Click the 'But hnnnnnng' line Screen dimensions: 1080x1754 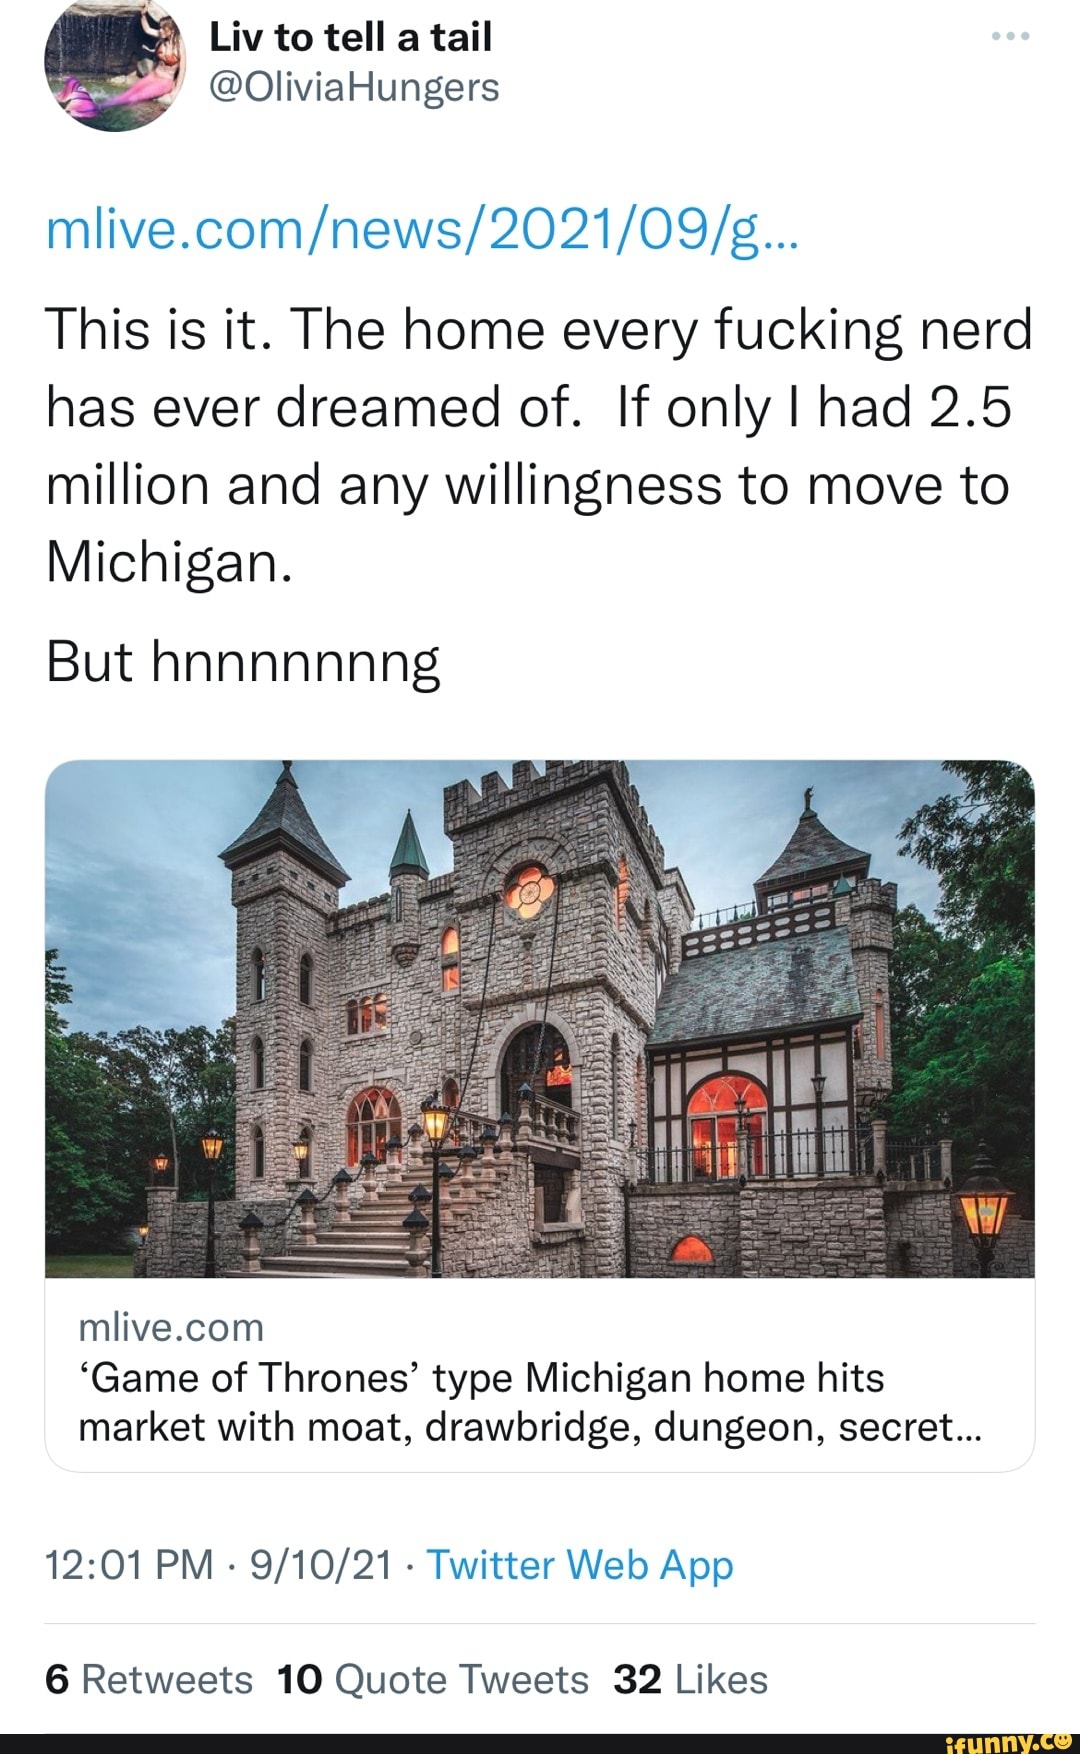point(243,662)
